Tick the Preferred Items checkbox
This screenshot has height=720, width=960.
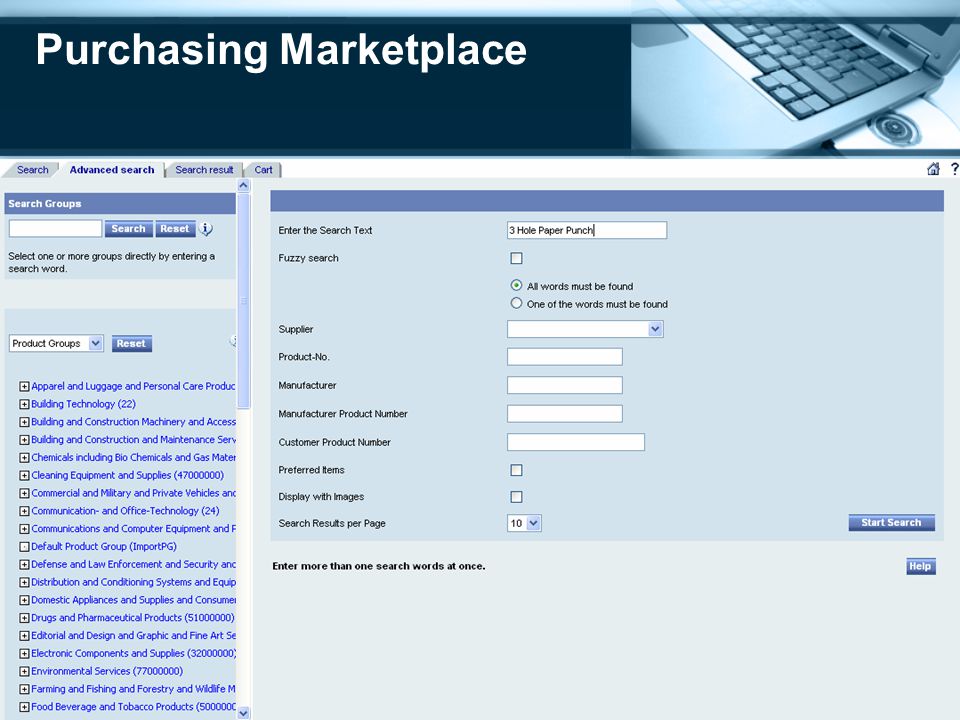tap(517, 470)
